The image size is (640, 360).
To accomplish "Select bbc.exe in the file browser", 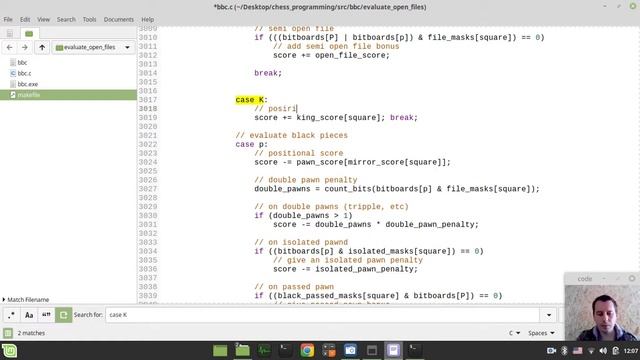I will coord(27,84).
